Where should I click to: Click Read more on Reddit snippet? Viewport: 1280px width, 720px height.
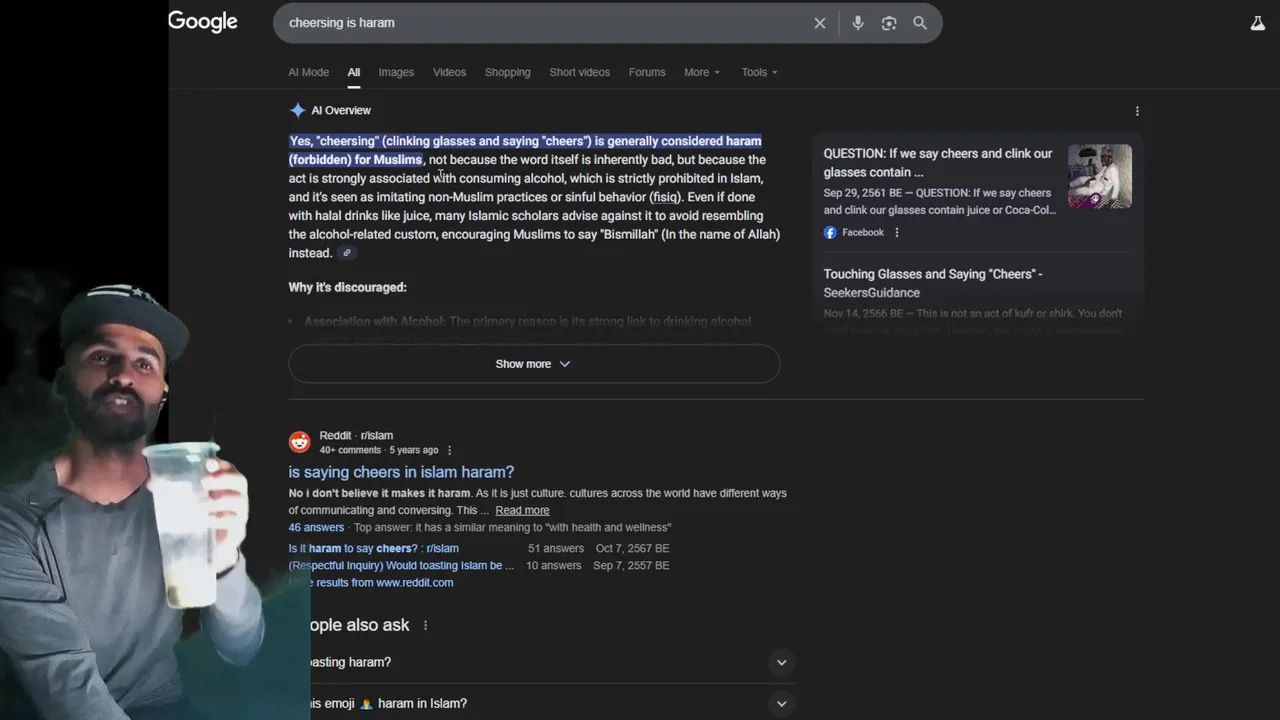pyautogui.click(x=522, y=510)
